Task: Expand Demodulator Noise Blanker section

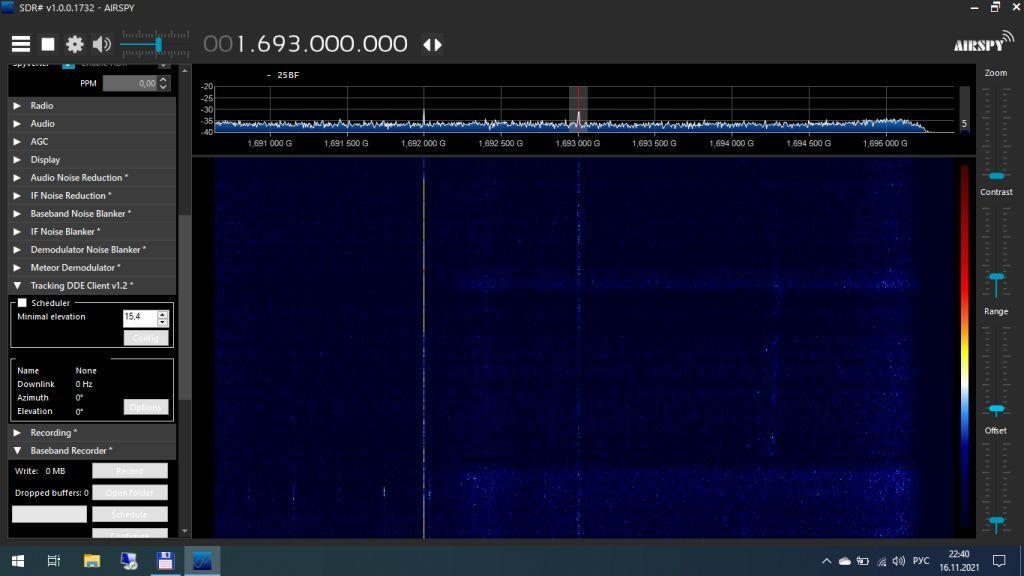Action: 92,249
